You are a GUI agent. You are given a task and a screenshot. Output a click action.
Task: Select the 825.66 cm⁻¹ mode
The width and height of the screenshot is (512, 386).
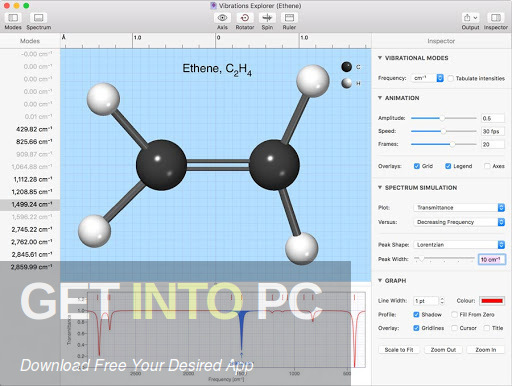click(30, 142)
